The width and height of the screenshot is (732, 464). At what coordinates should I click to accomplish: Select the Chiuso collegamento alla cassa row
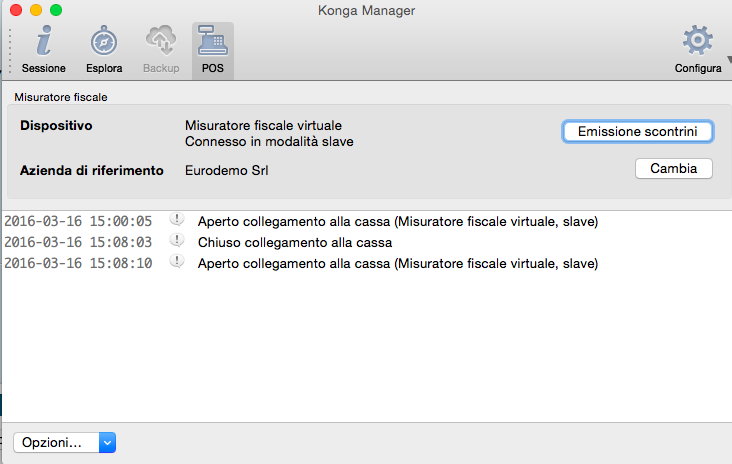point(294,242)
